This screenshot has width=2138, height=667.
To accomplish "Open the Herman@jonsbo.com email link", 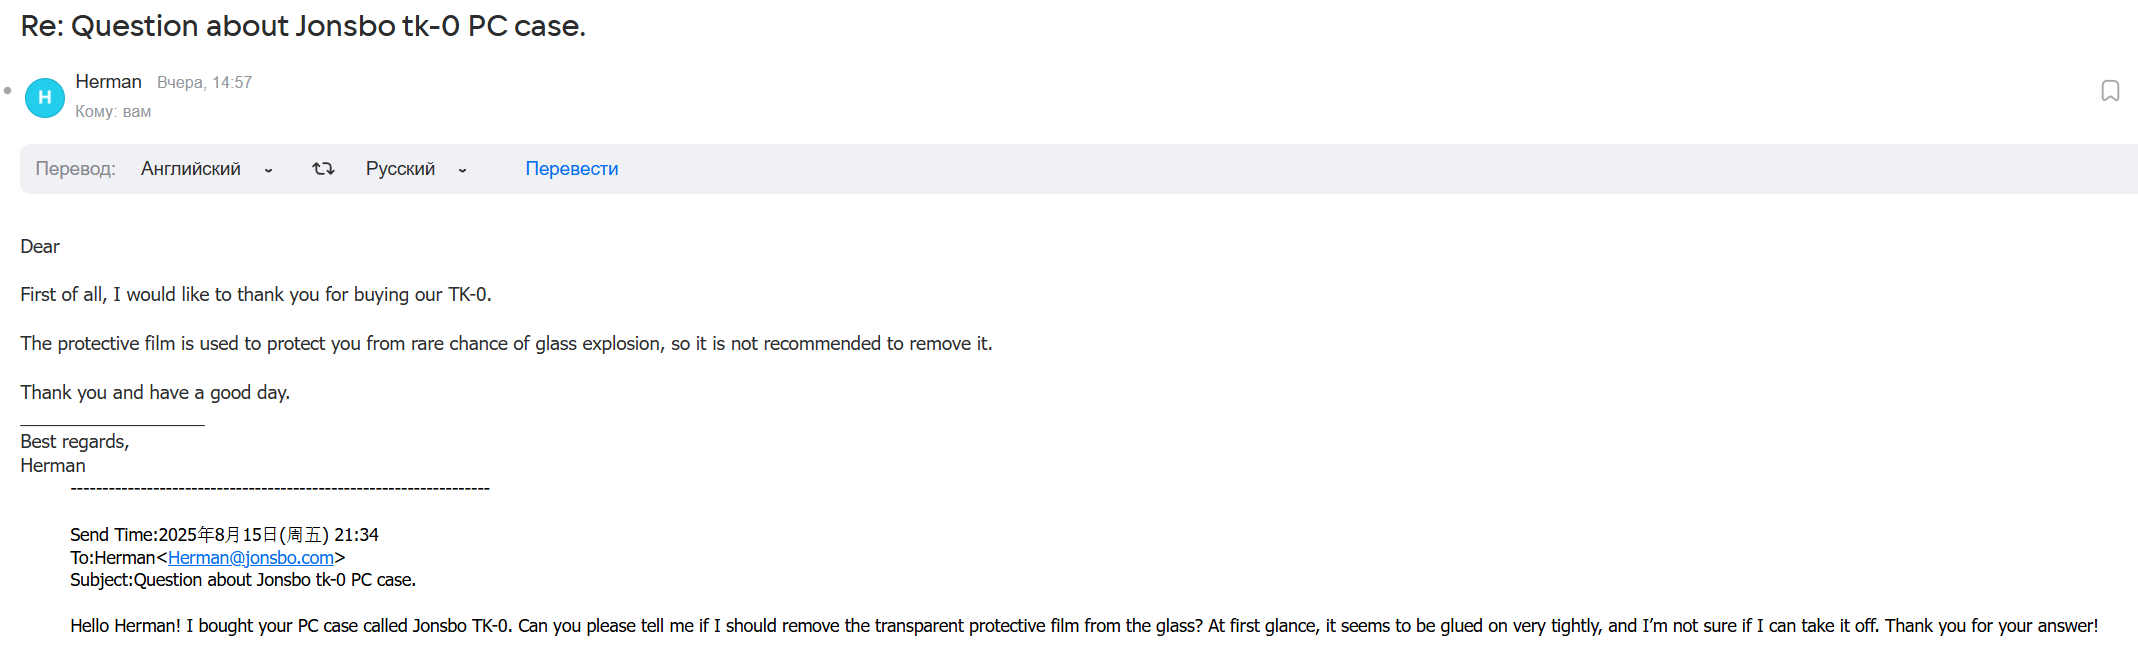I will (251, 558).
